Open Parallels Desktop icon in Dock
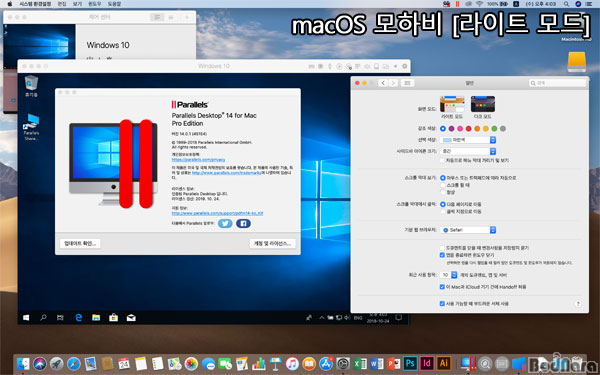The width and height of the screenshot is (600, 375). 468,363
